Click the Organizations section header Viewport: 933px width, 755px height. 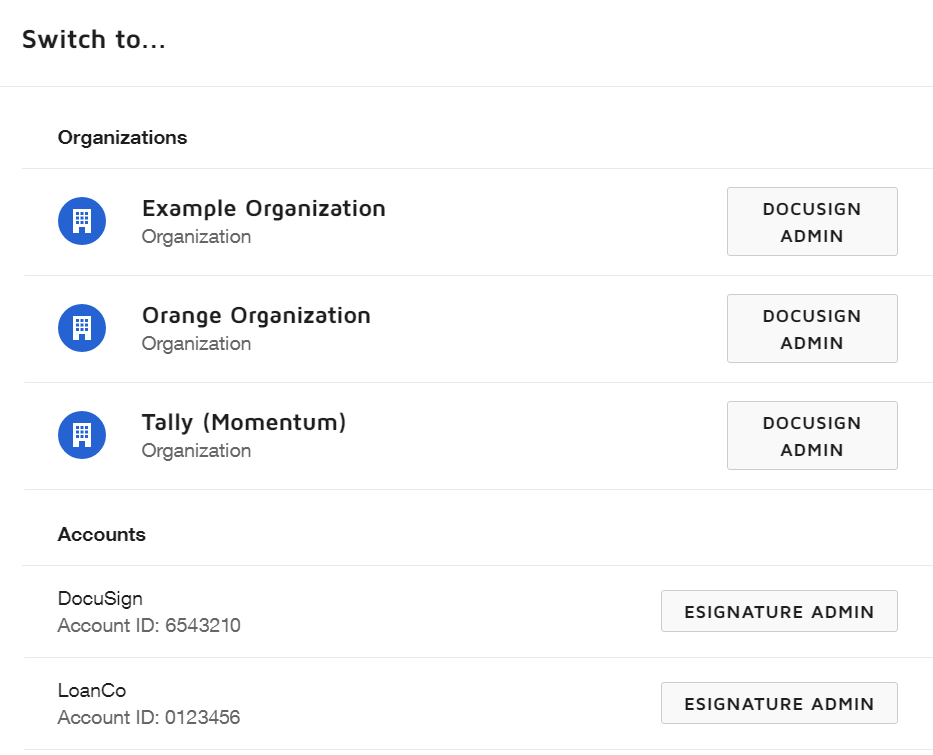pyautogui.click(x=122, y=137)
